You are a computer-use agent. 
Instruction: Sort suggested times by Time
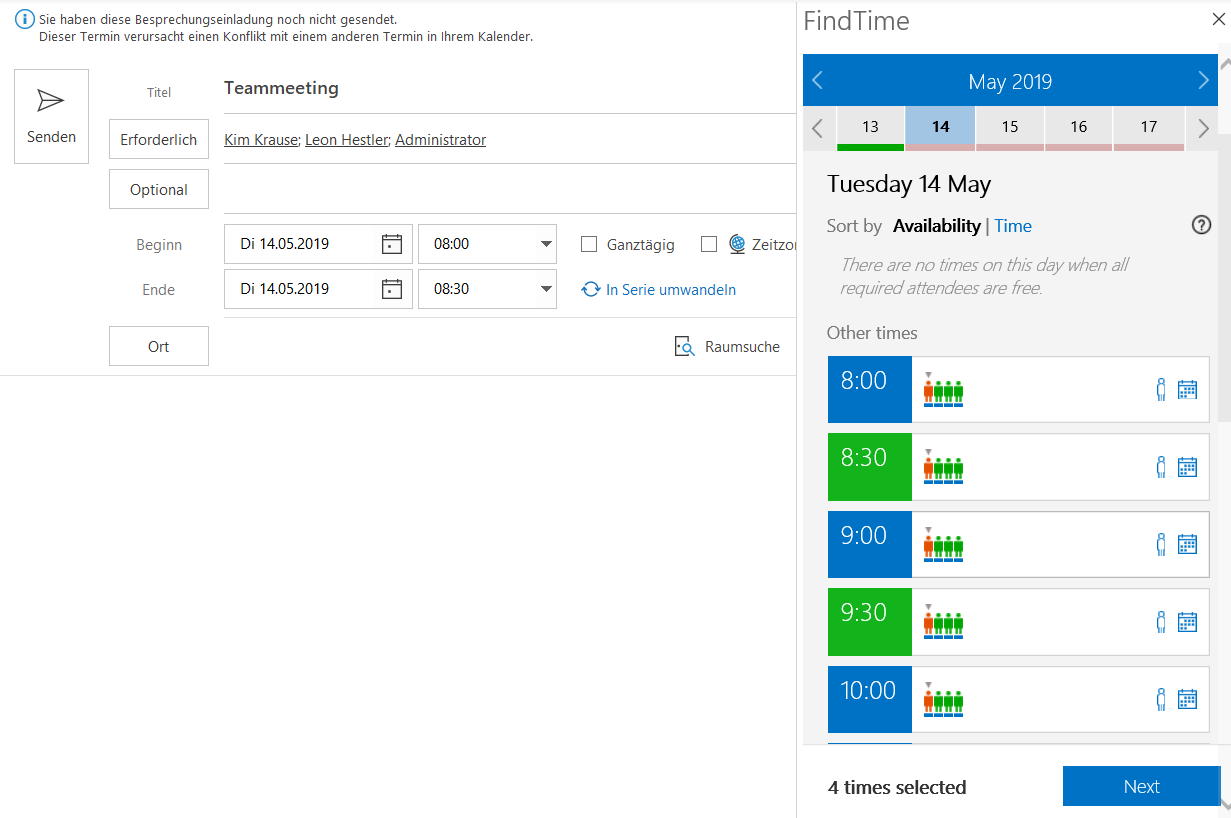[x=1012, y=226]
